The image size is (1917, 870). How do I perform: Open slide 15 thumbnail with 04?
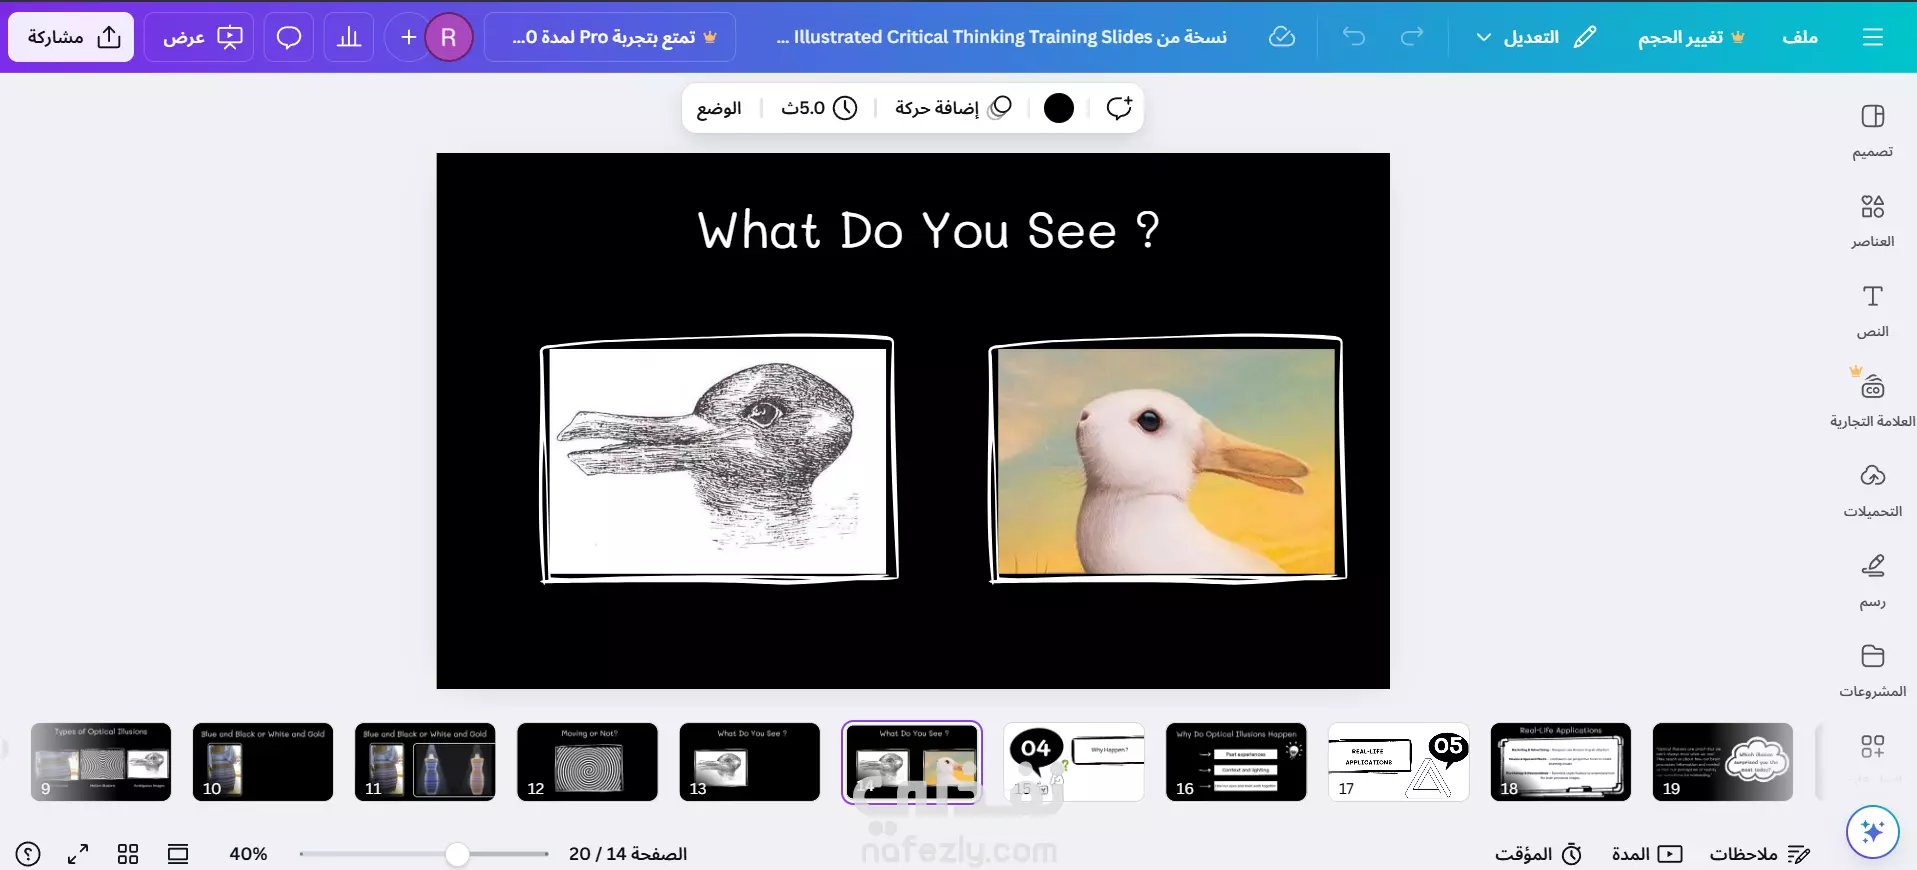pyautogui.click(x=1074, y=762)
